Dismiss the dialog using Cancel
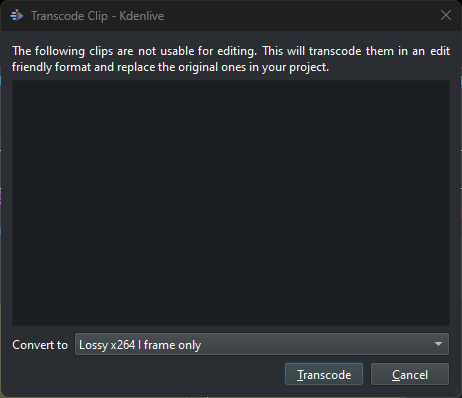This screenshot has width=462, height=398. 410,374
